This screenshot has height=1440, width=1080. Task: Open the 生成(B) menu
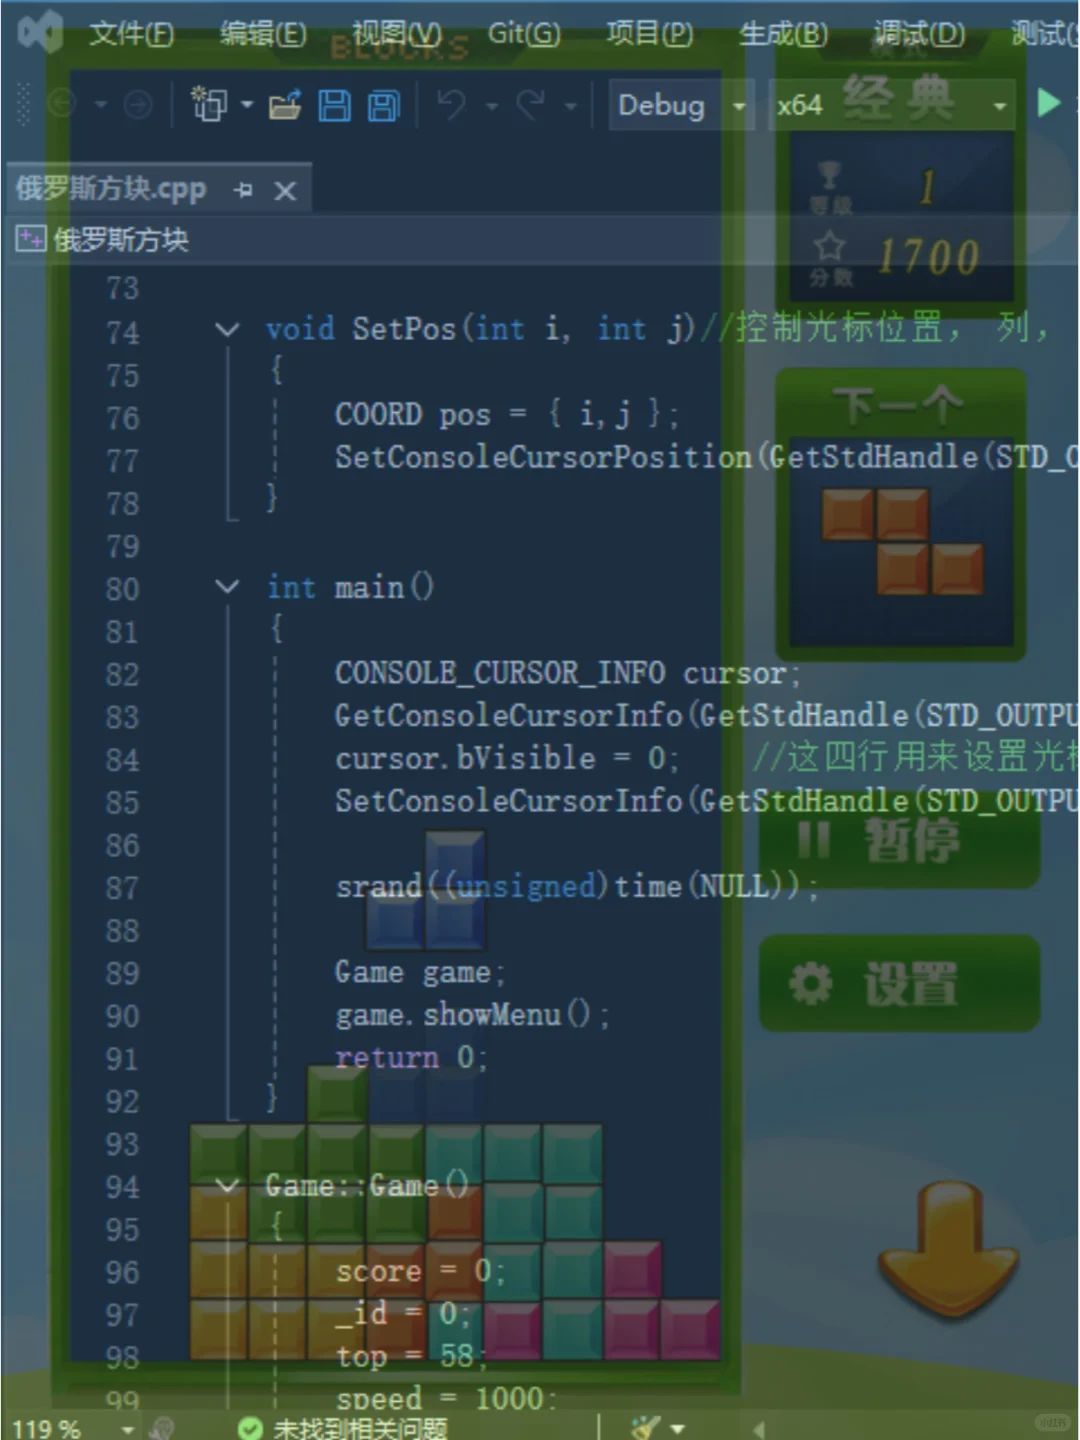click(x=783, y=35)
